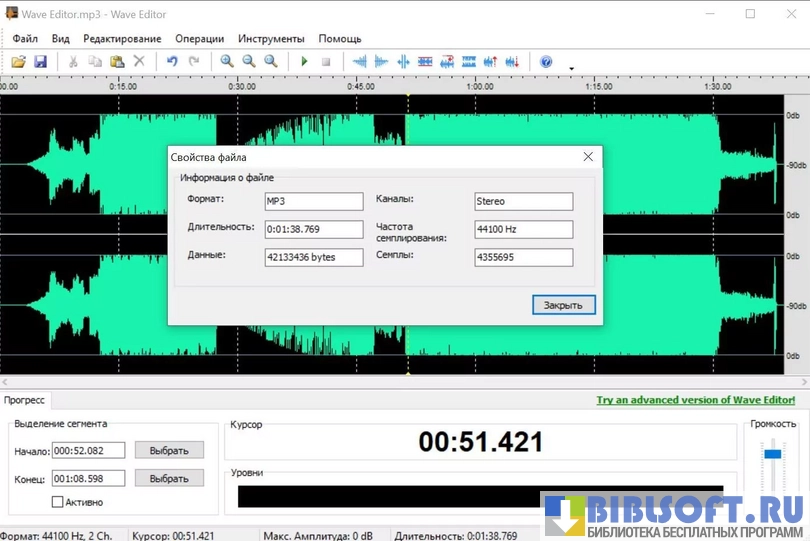The image size is (810, 541).
Task: Click the Закрыть button in dialog
Action: tap(564, 305)
